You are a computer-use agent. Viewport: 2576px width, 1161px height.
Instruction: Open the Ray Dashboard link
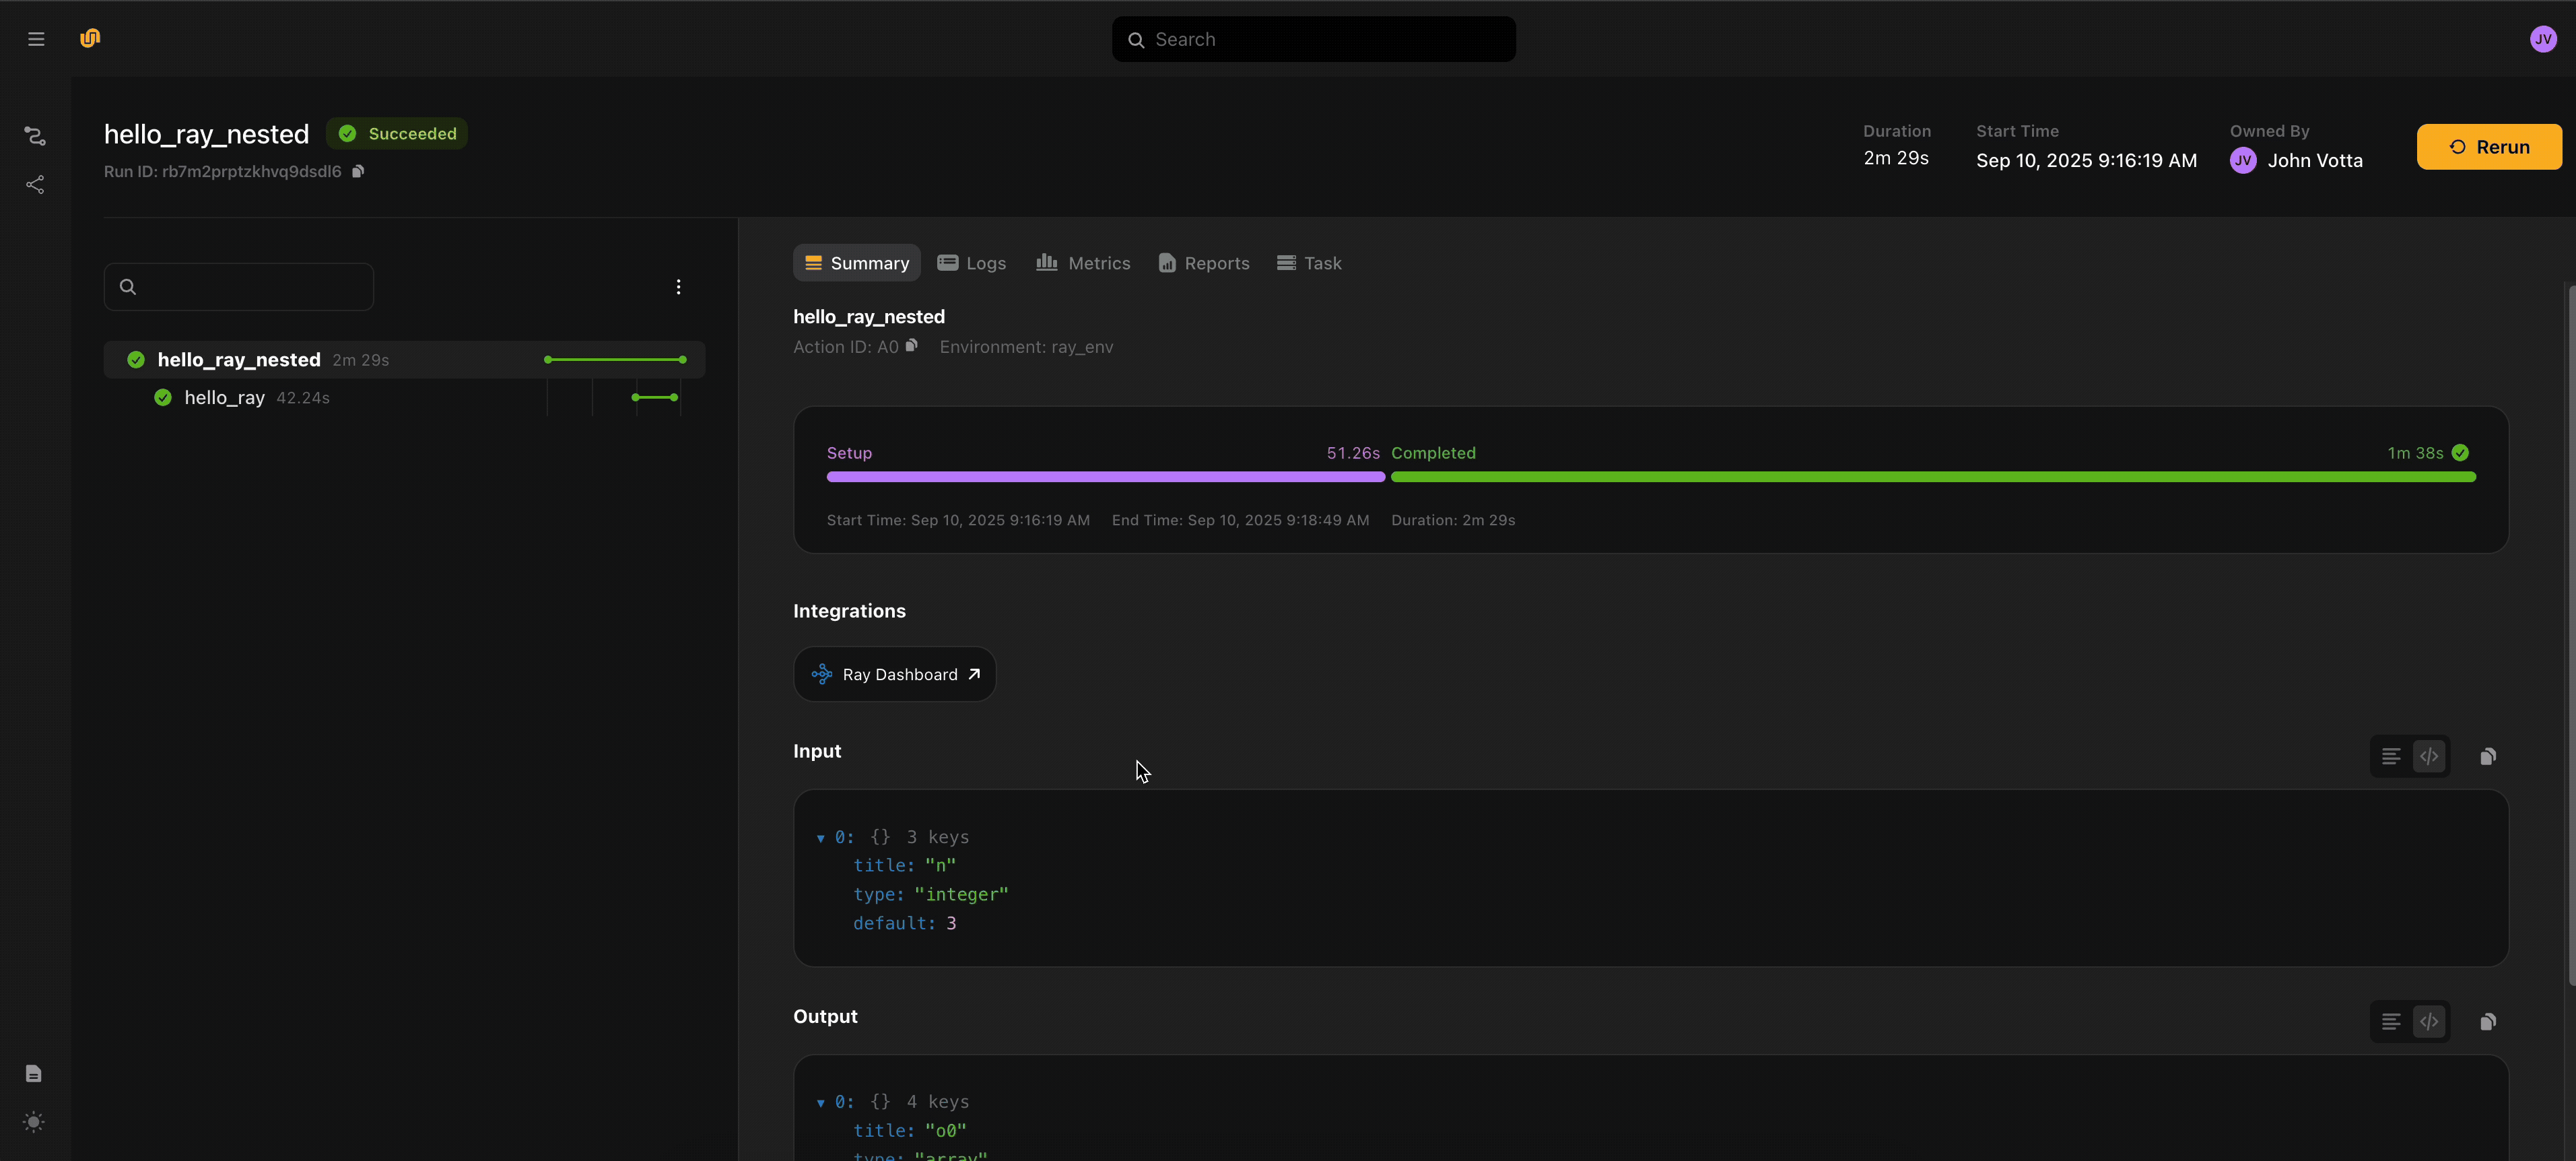(894, 674)
